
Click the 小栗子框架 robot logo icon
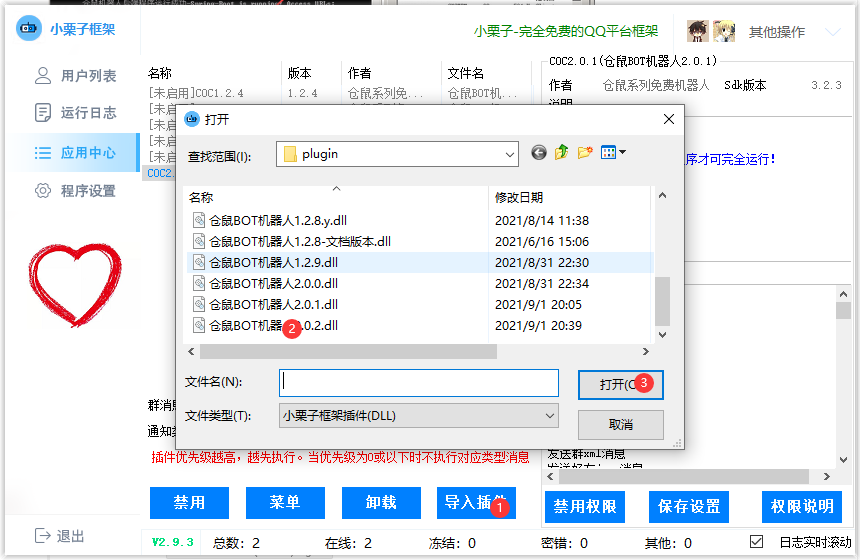[x=29, y=28]
